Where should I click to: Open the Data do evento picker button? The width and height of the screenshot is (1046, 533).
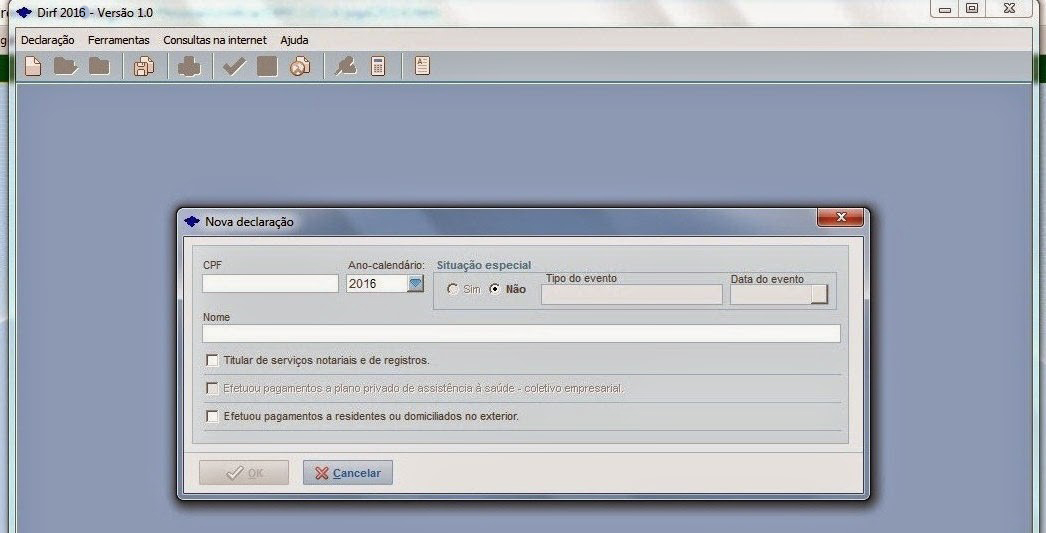(x=819, y=294)
